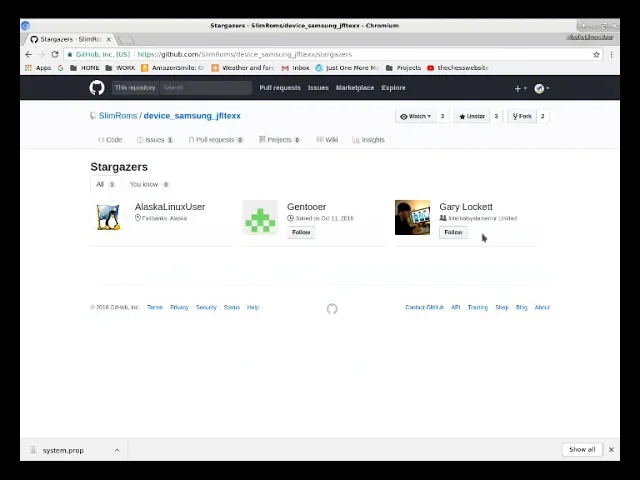Open AlaskaLinuxUser profile name link
The width and height of the screenshot is (640, 480).
point(170,207)
